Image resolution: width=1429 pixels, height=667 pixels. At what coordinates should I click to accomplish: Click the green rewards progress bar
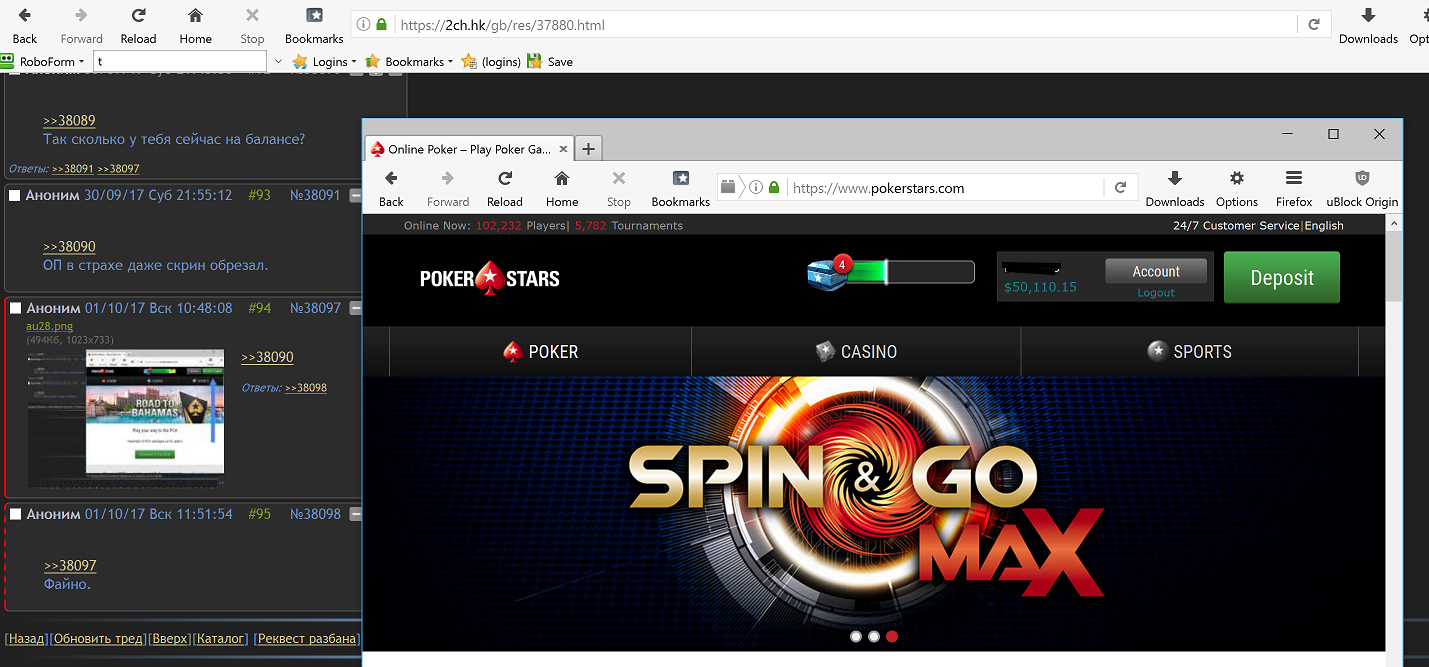[910, 272]
